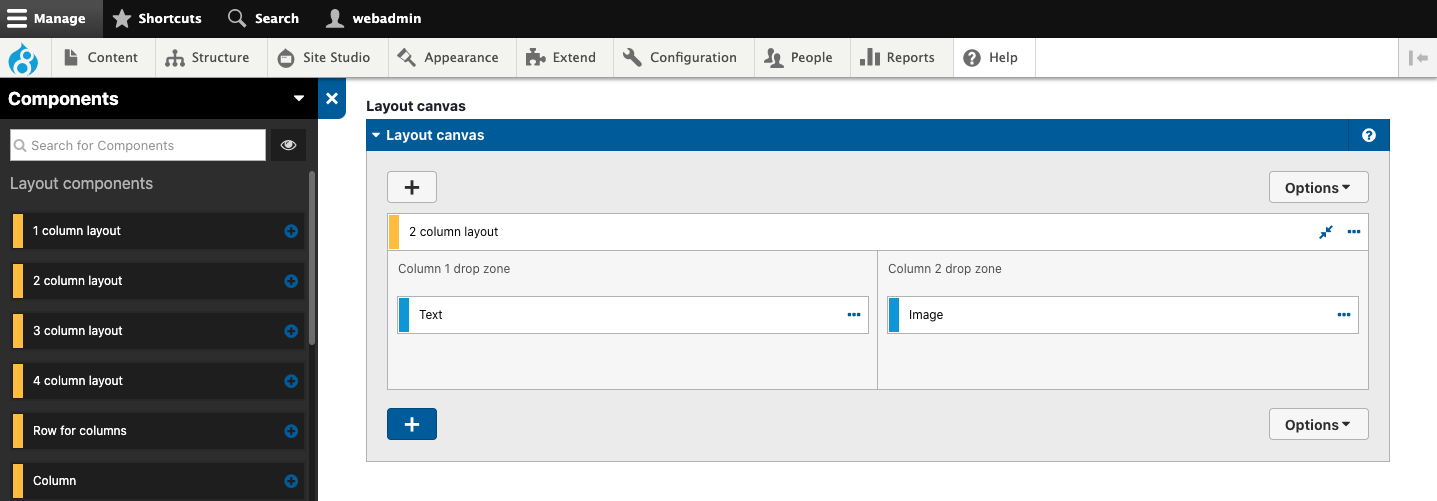Add the Column component plus icon

point(291,481)
